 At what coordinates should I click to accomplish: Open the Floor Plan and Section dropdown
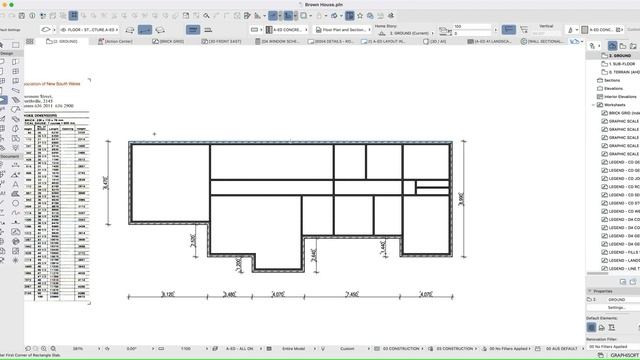[343, 30]
